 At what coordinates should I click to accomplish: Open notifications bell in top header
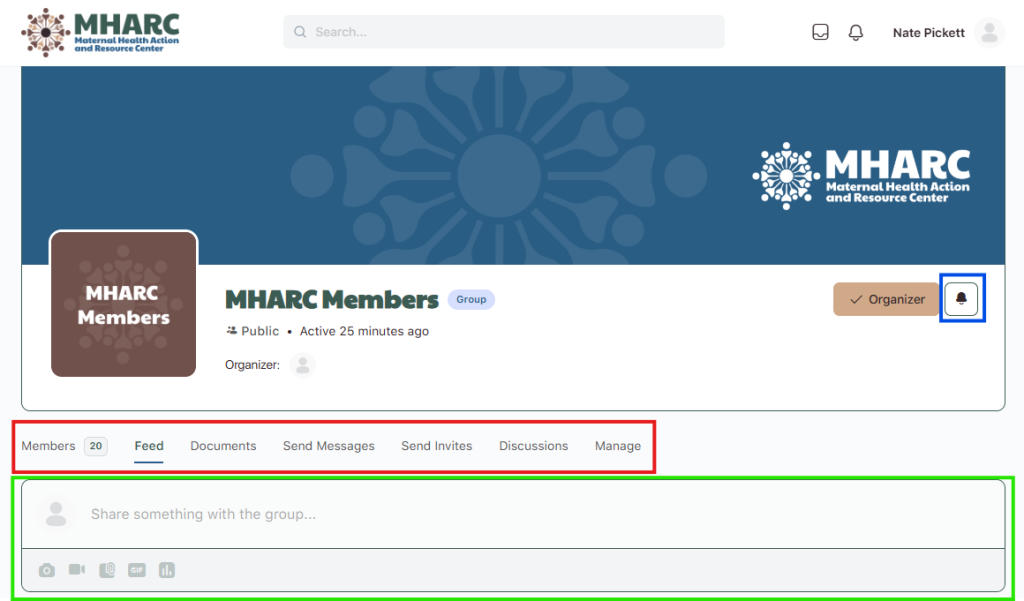(x=855, y=32)
